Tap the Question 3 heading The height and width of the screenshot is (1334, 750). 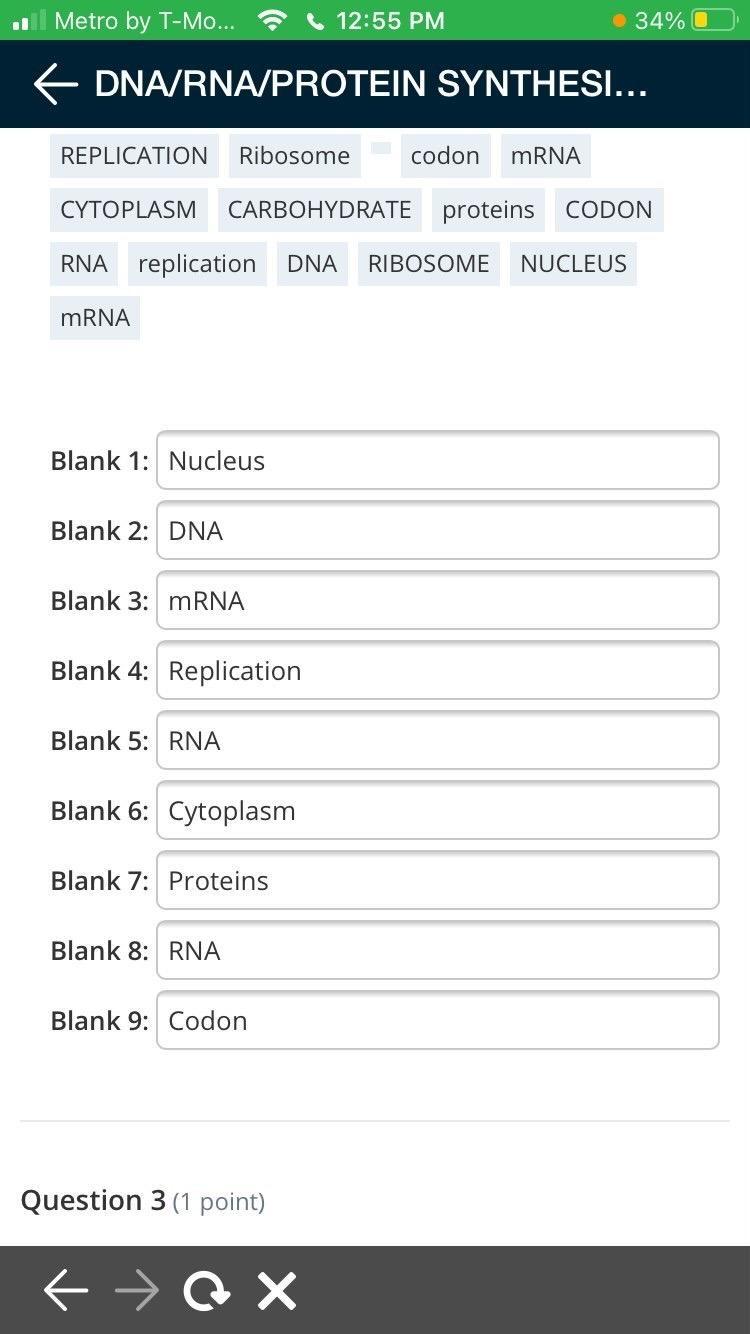(93, 1200)
